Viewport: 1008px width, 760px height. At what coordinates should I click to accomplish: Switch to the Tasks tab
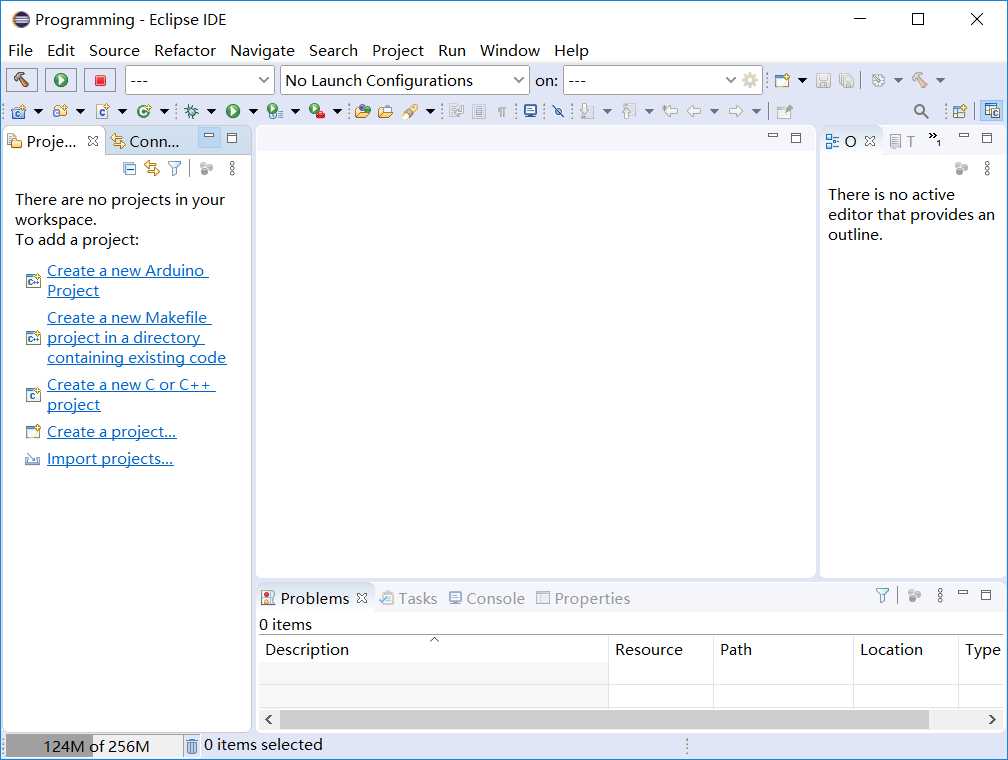coord(408,598)
